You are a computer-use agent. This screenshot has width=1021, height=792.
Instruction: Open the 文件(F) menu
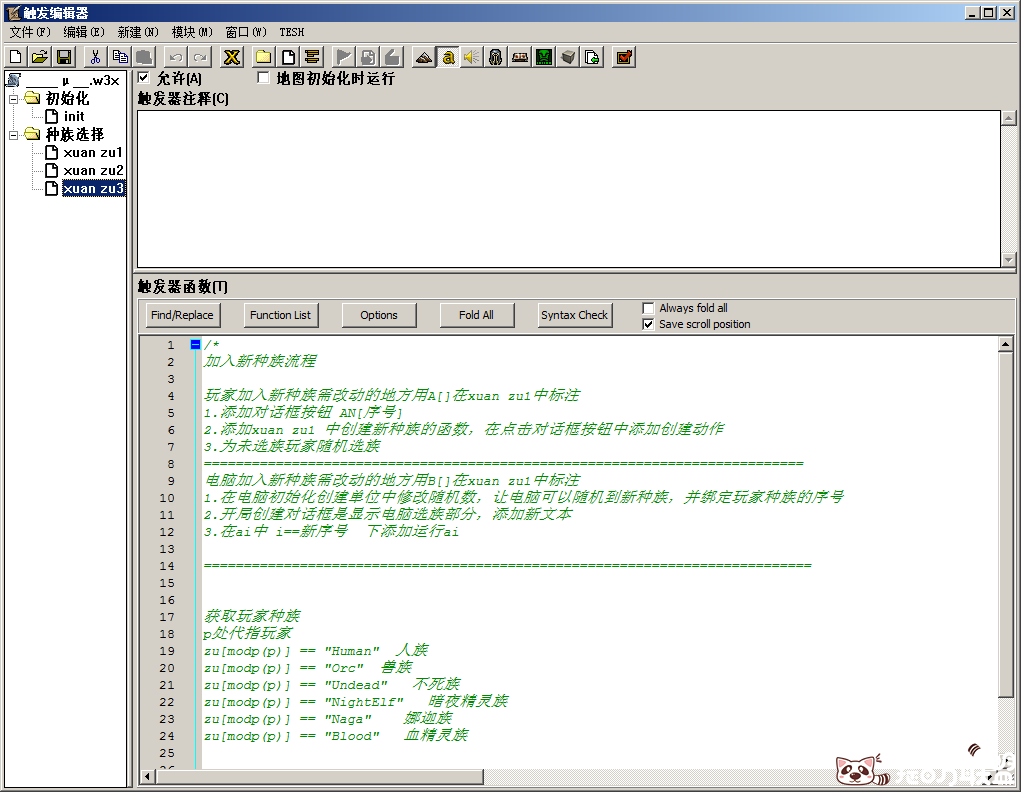point(25,32)
